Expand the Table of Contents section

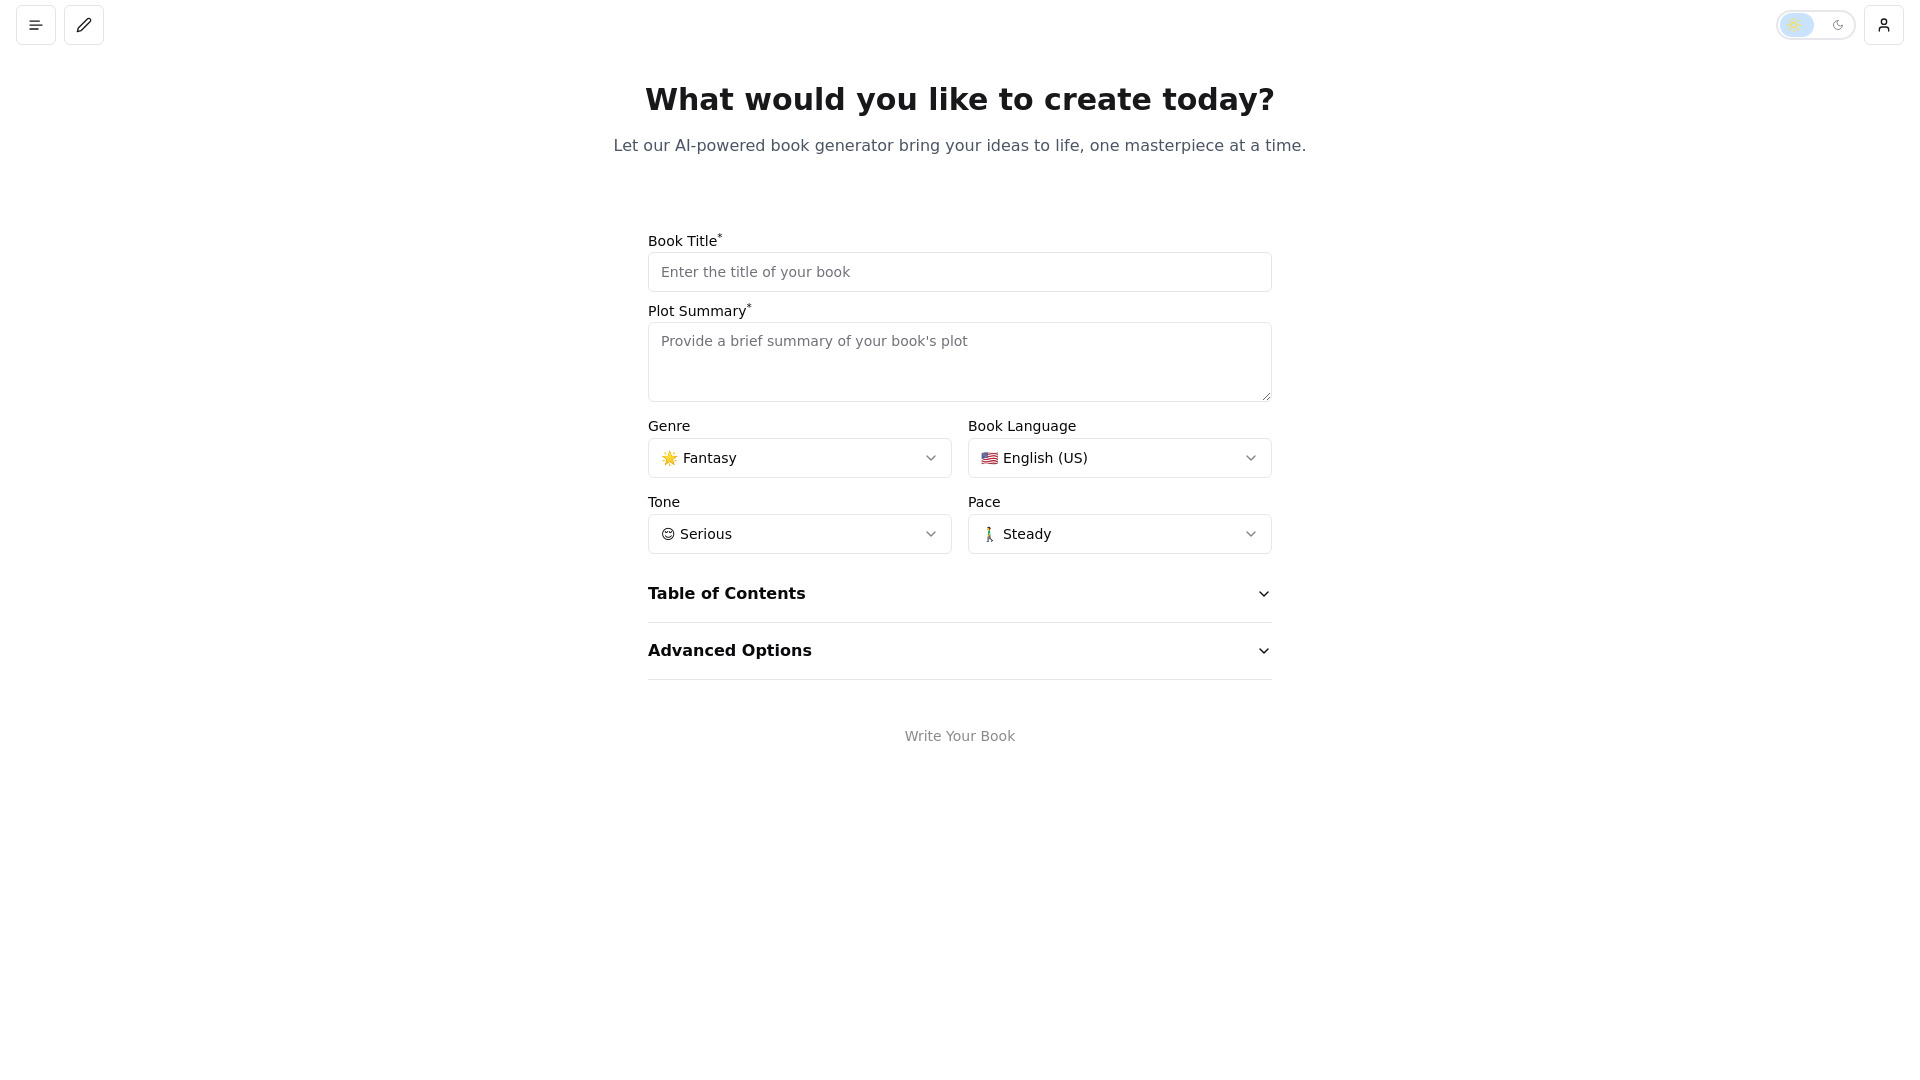(1263, 593)
